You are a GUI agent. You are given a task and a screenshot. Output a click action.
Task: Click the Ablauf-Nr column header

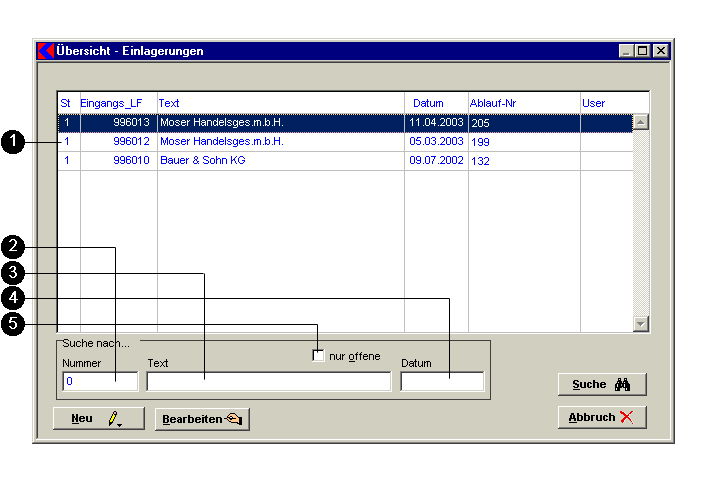tap(492, 103)
